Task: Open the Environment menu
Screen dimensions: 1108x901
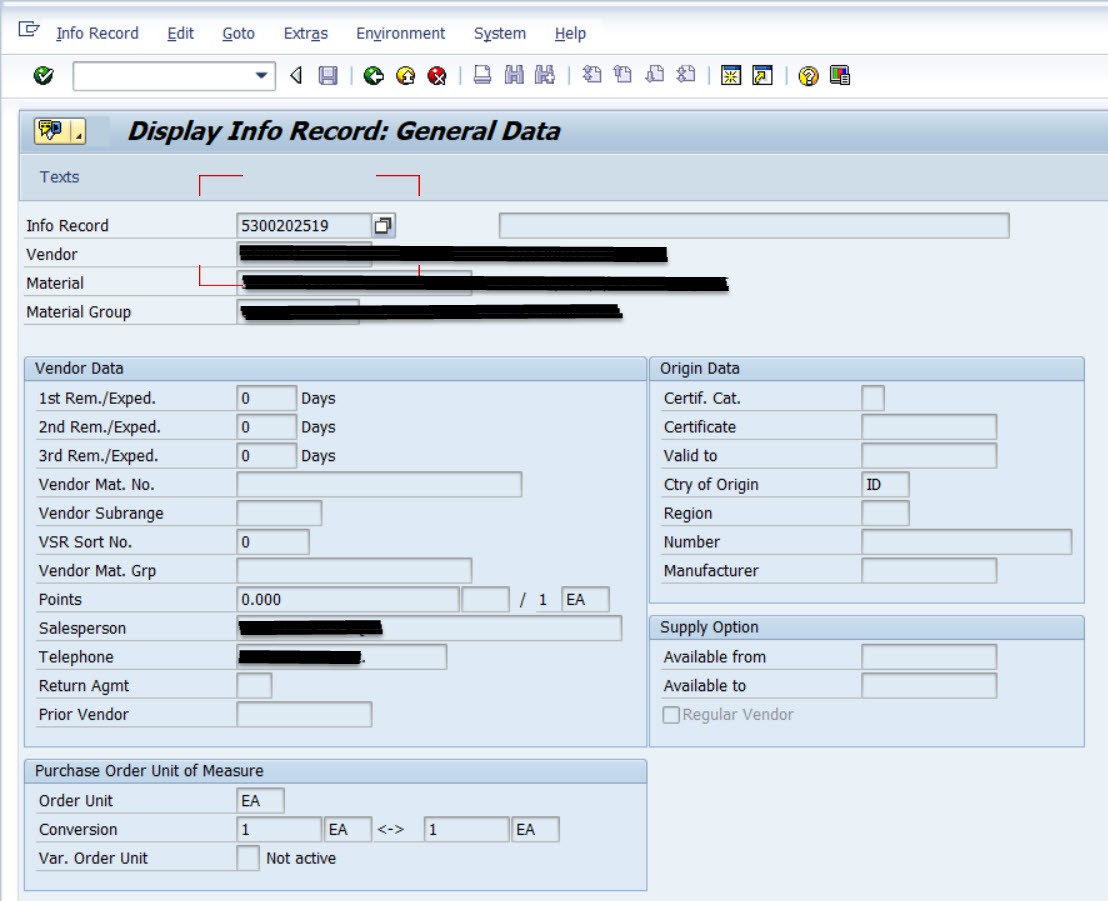Action: point(400,33)
